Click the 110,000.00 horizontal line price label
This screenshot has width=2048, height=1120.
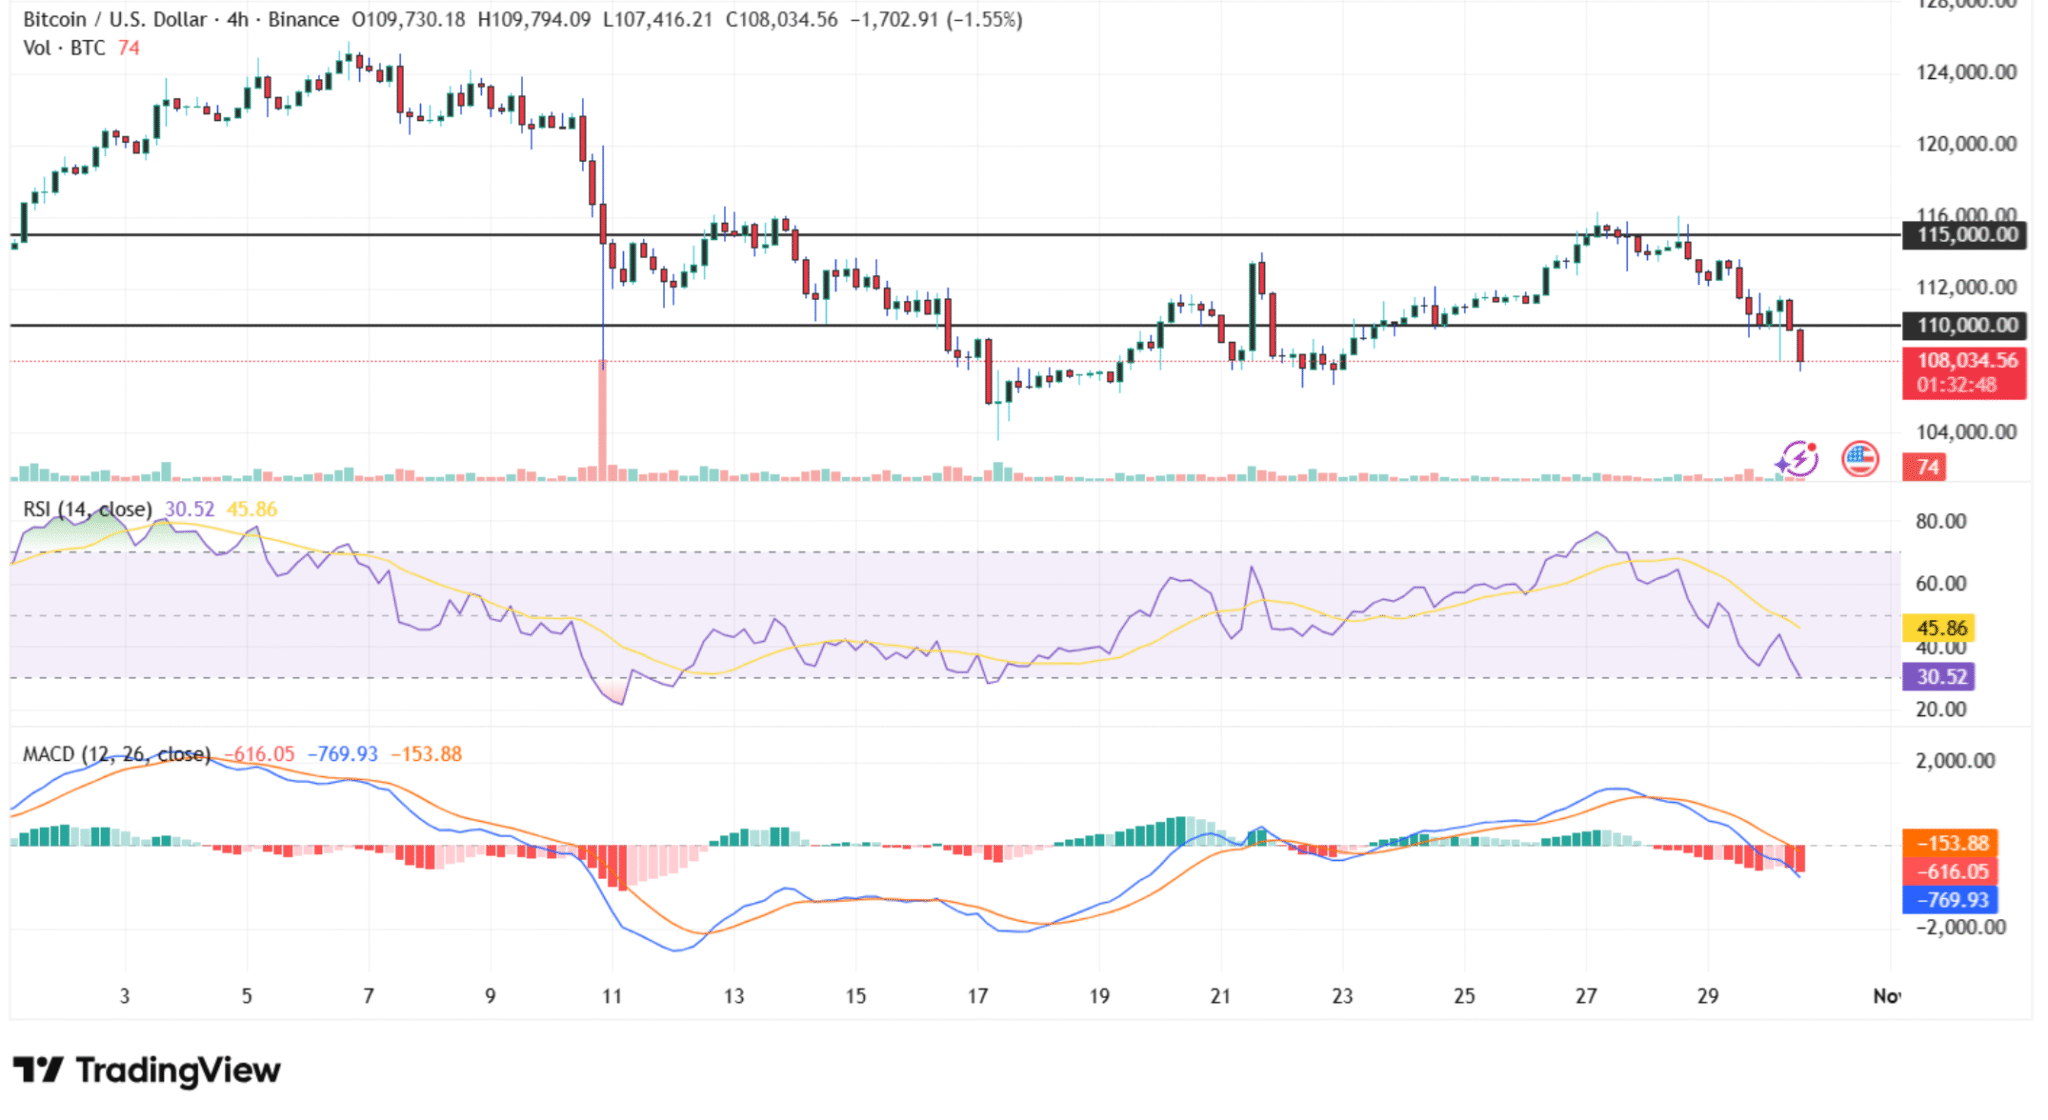pyautogui.click(x=1963, y=325)
